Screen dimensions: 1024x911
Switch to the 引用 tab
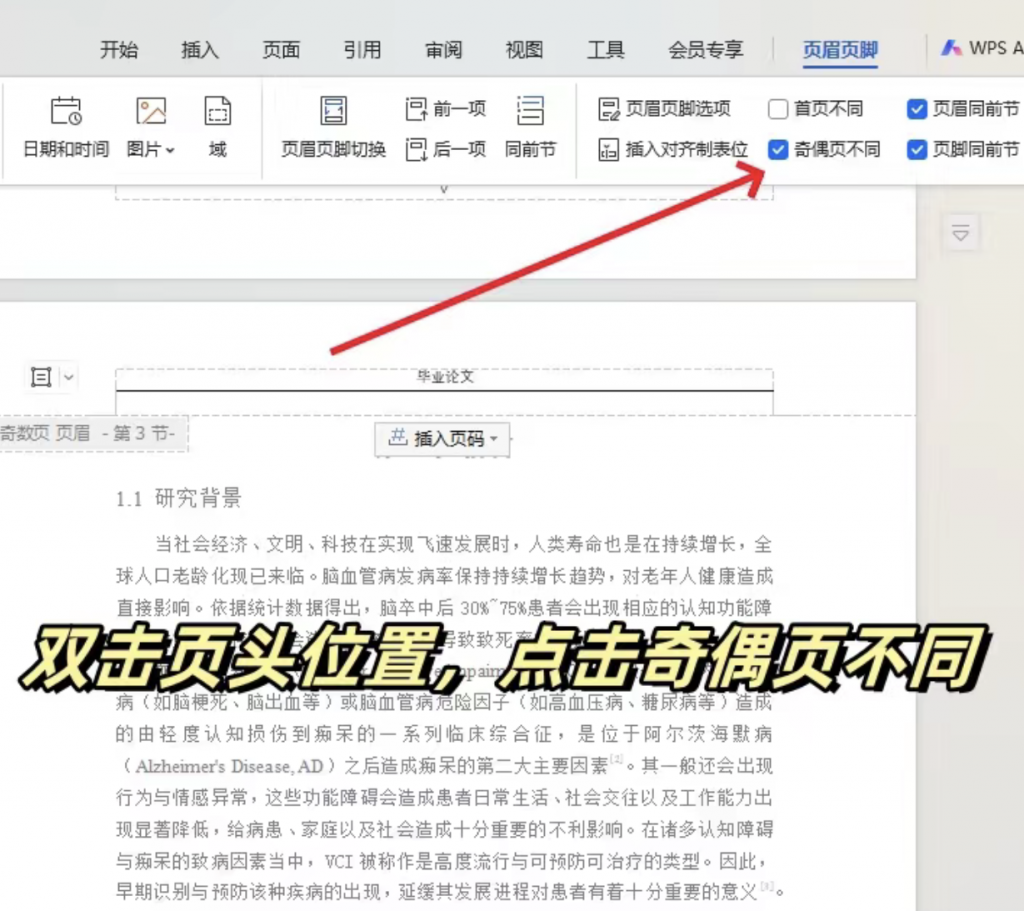362,50
